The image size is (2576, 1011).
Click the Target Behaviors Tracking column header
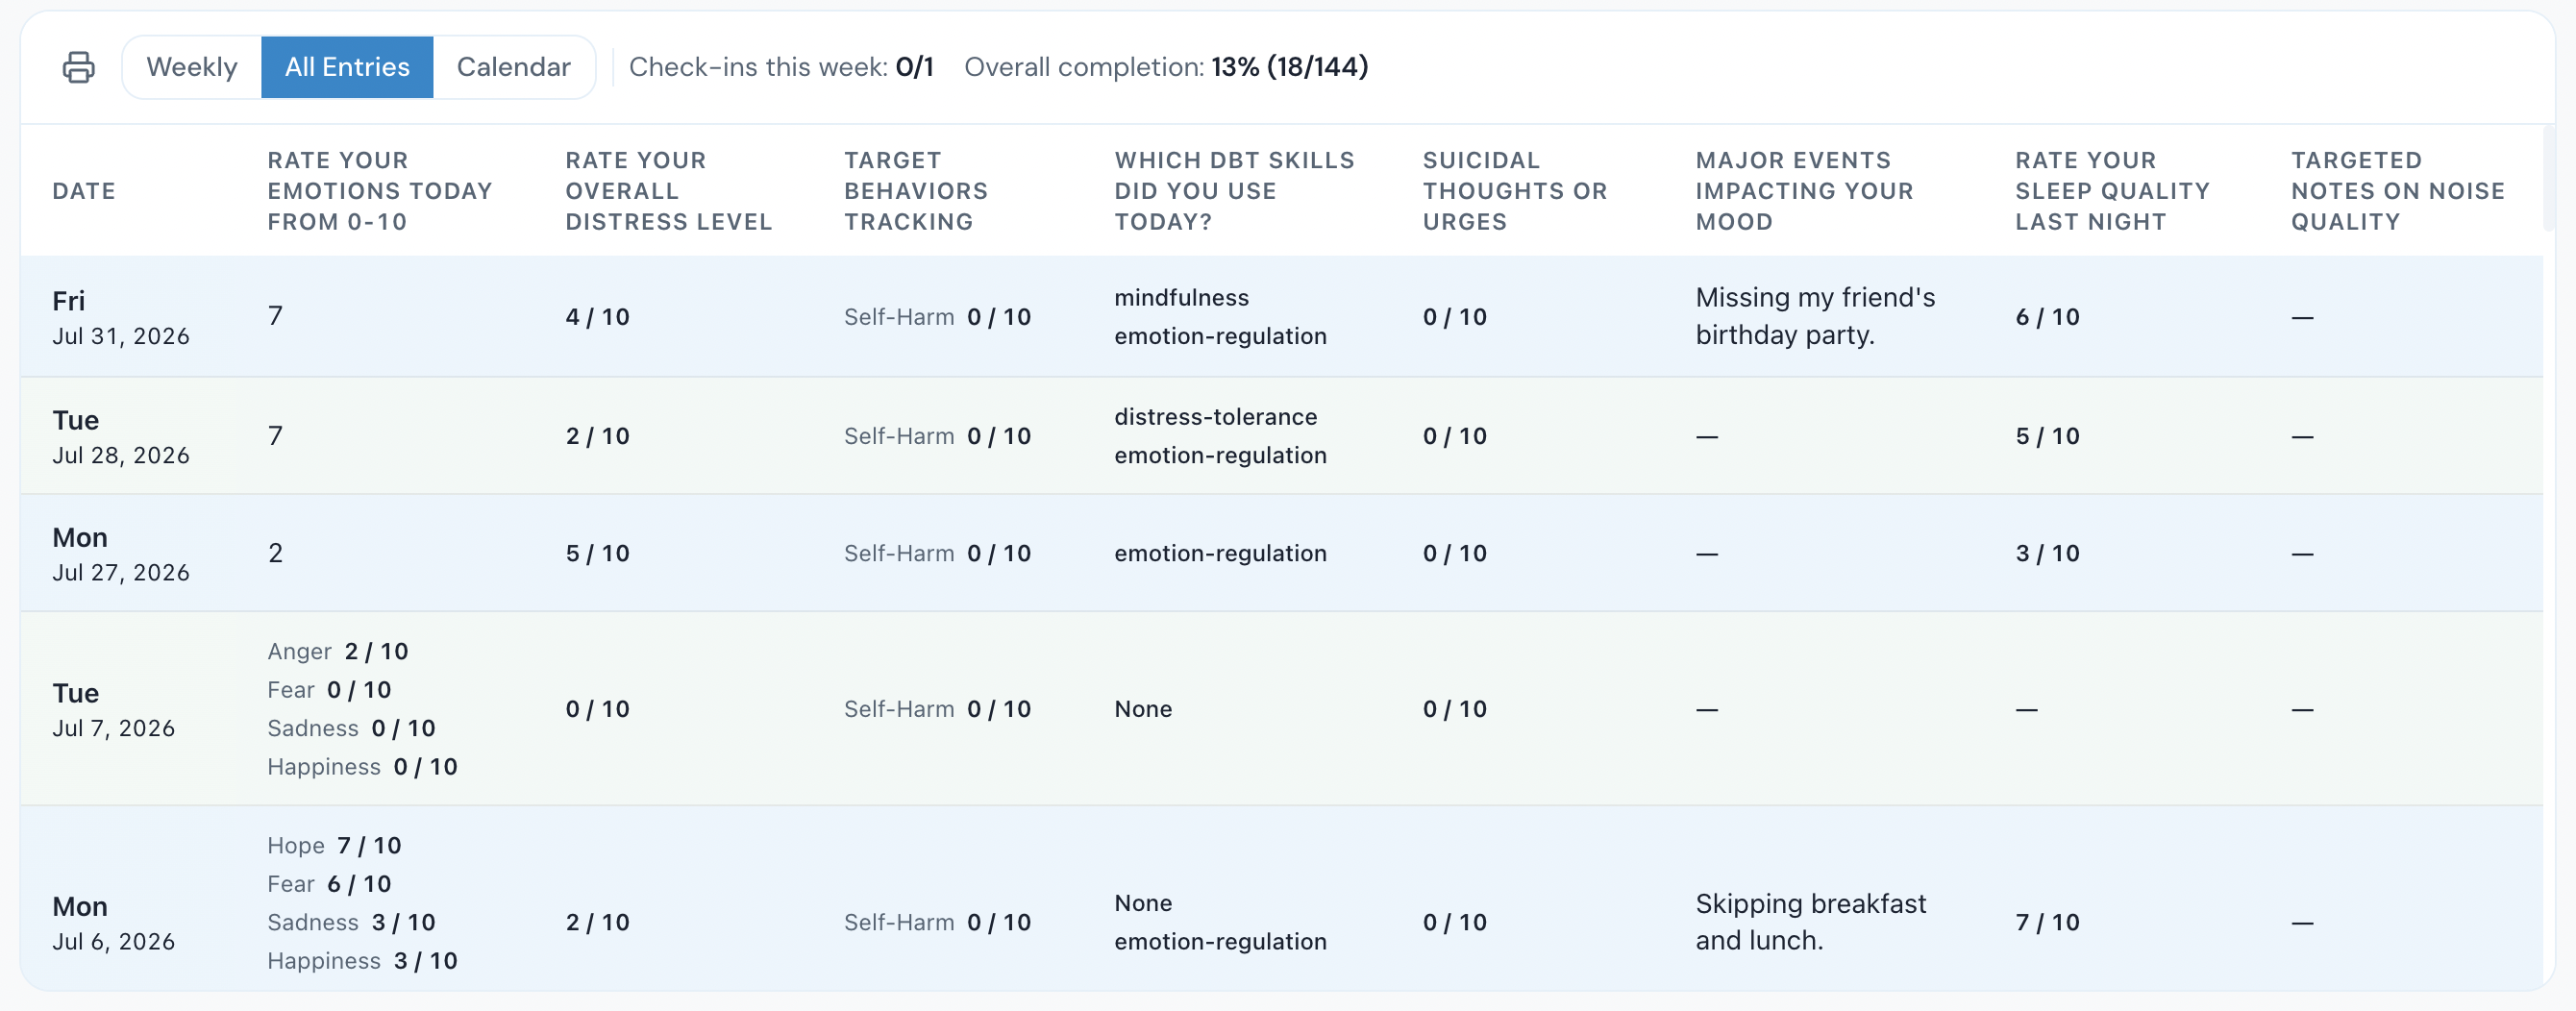tap(916, 191)
